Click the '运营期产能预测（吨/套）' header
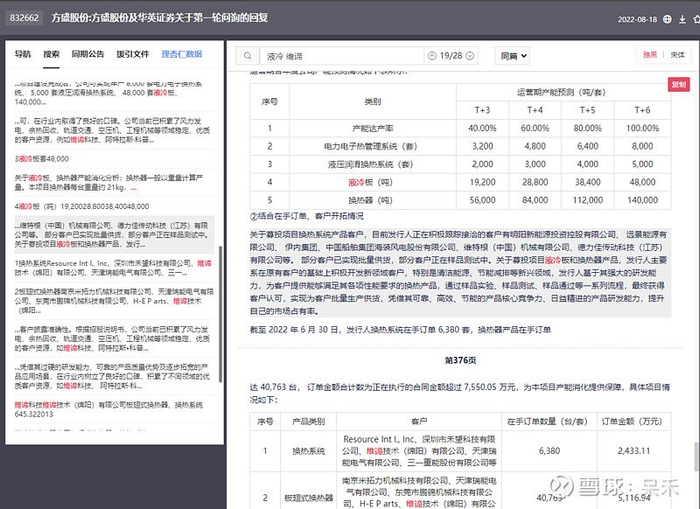Image resolution: width=700 pixels, height=509 pixels. click(561, 92)
